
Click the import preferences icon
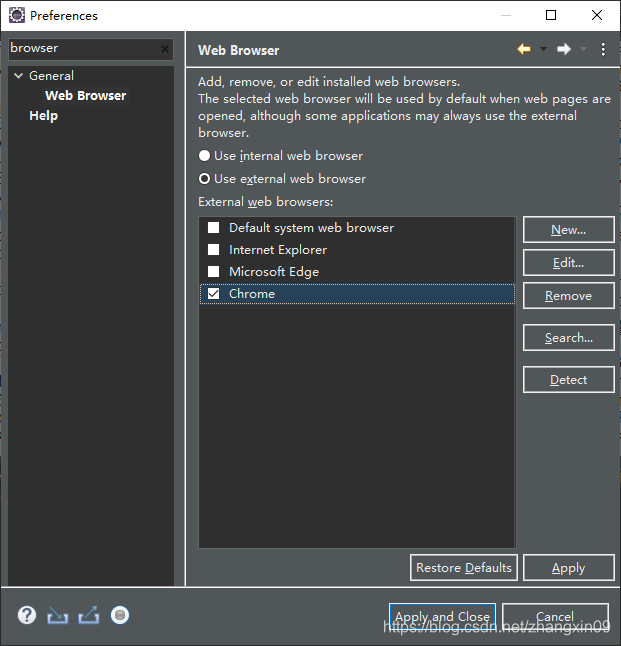coord(57,616)
